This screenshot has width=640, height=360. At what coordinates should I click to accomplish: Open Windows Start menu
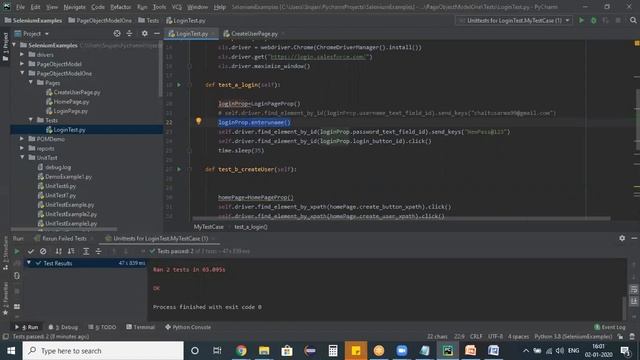(x=11, y=351)
